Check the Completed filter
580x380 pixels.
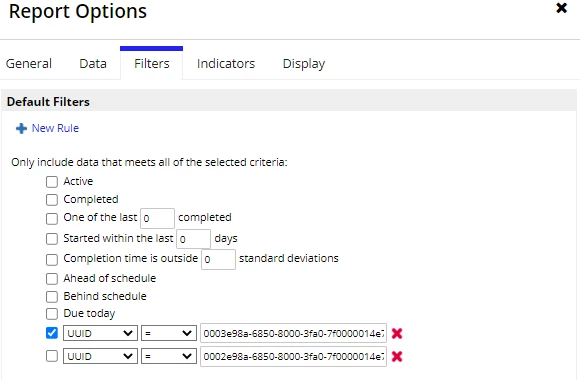[52, 199]
